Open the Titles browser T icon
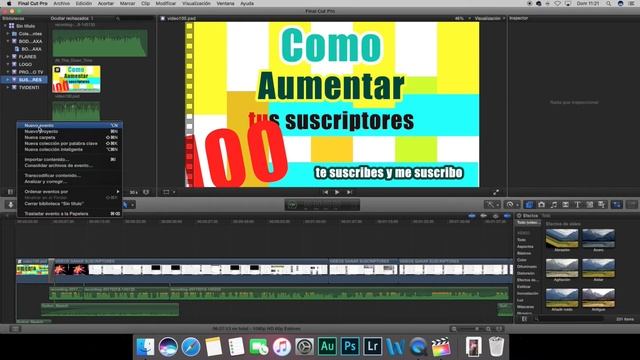640x360 pixels. pyautogui.click(x=577, y=204)
